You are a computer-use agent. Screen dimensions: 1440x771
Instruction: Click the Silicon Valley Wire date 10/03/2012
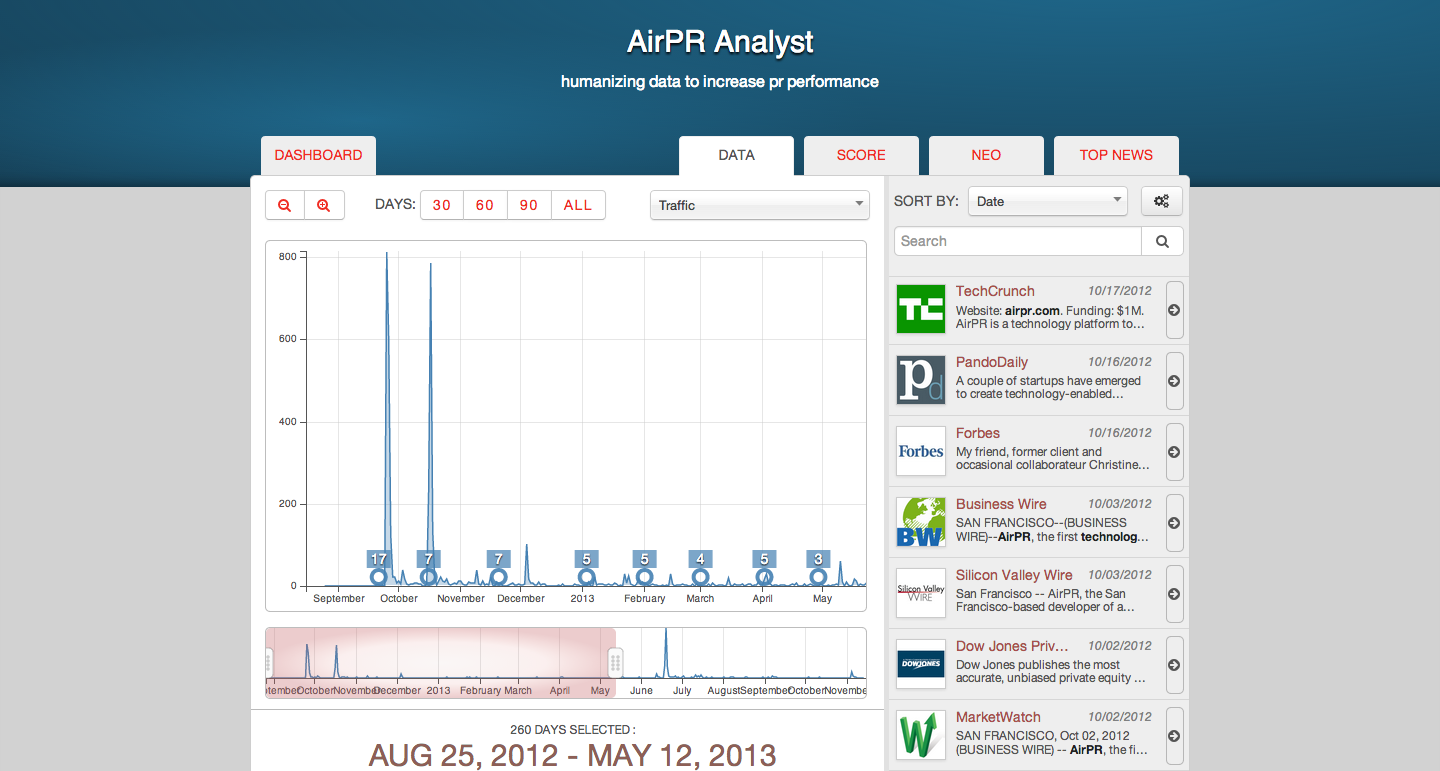click(1120, 575)
